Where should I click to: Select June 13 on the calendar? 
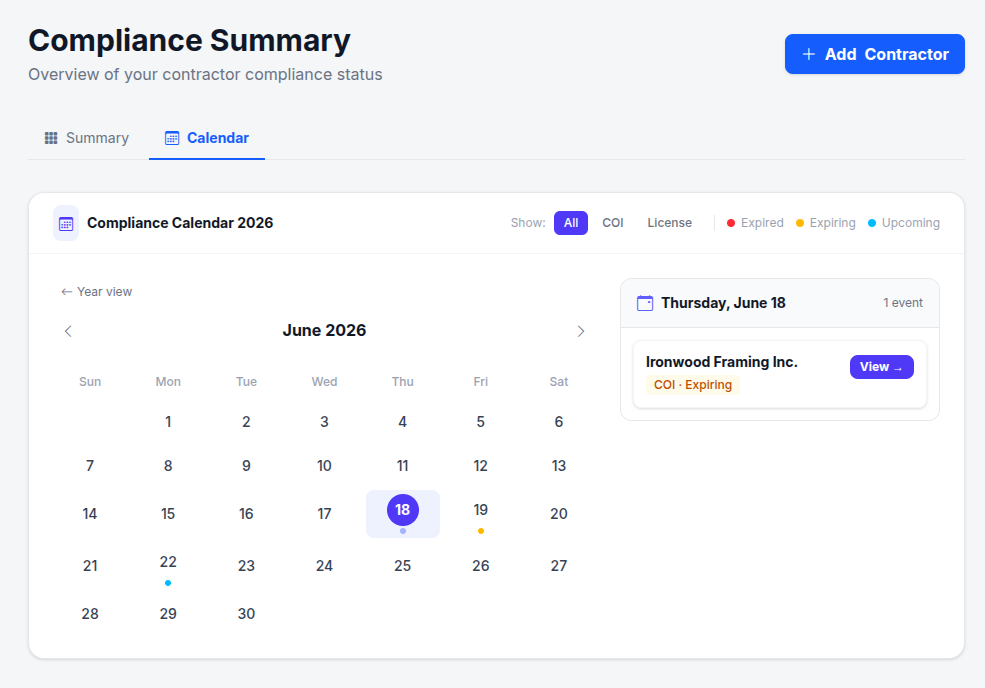click(x=558, y=466)
